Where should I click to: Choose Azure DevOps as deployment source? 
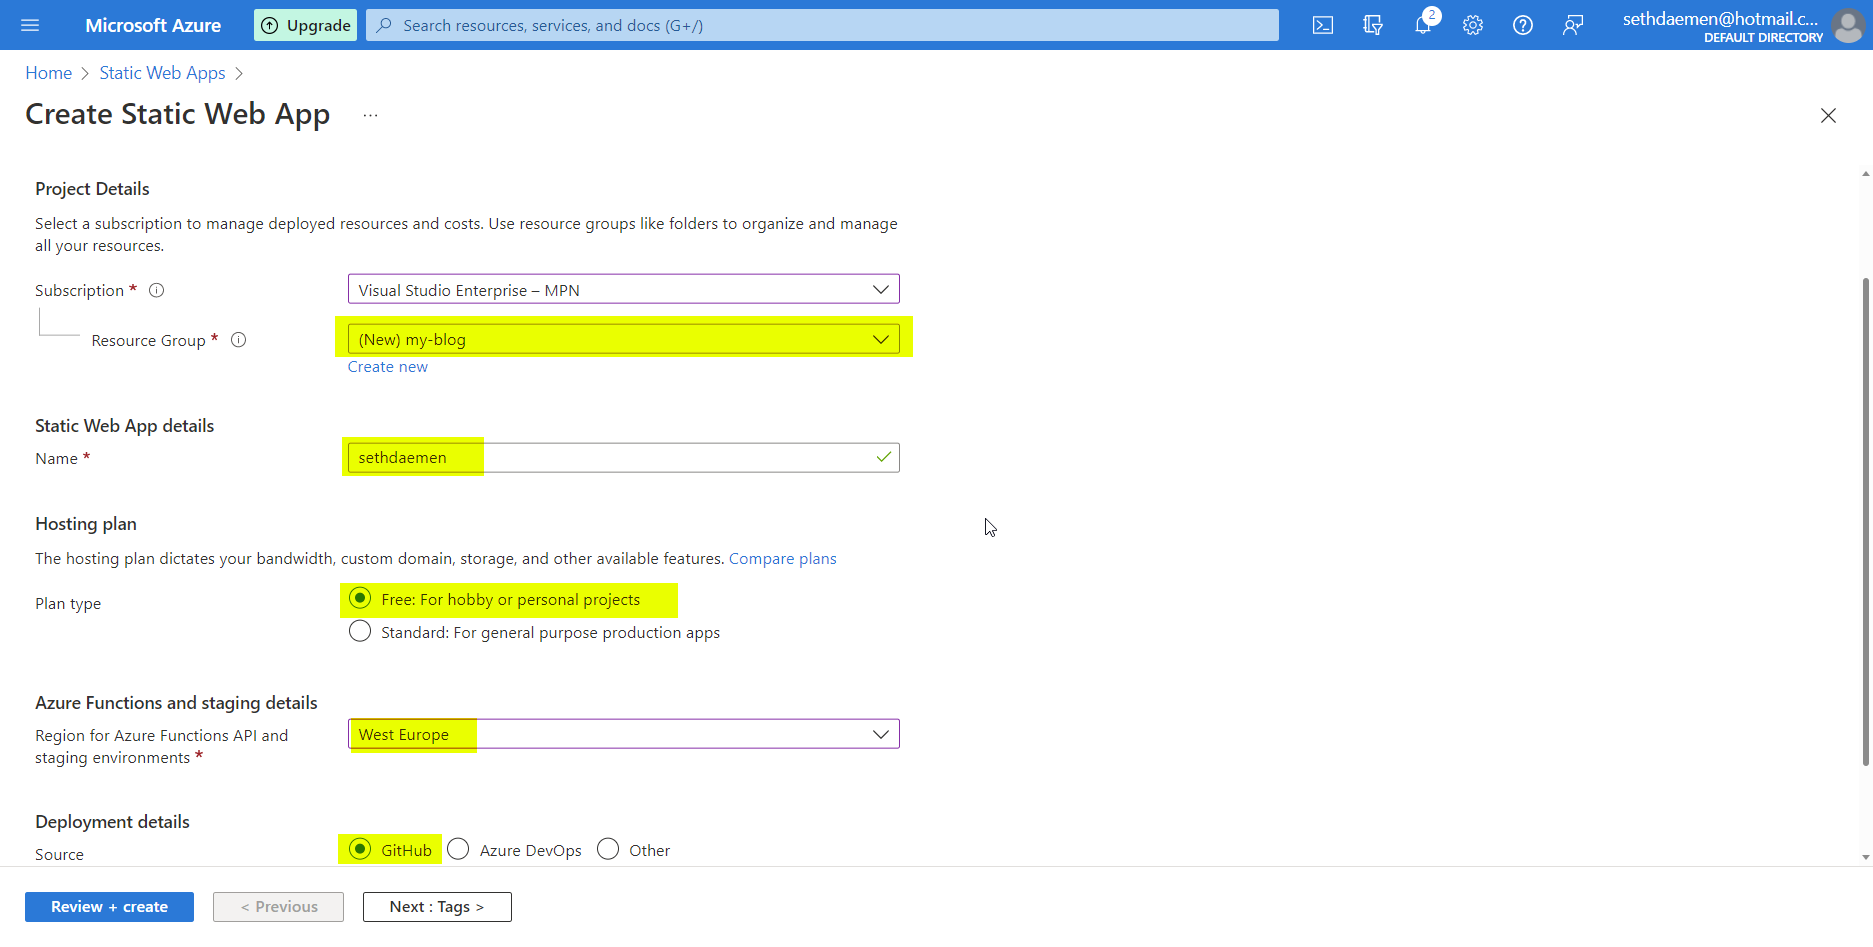tap(458, 849)
